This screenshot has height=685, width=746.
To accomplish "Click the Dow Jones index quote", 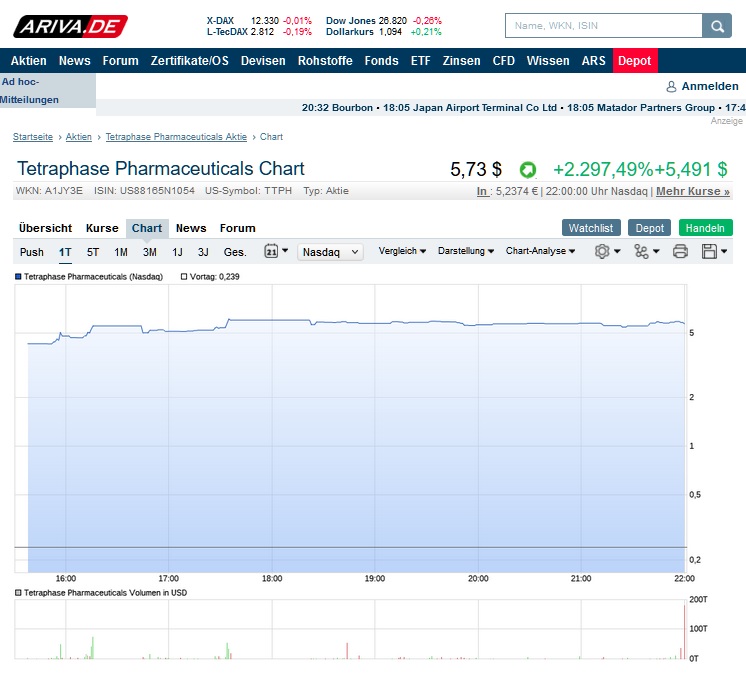I will [x=383, y=20].
